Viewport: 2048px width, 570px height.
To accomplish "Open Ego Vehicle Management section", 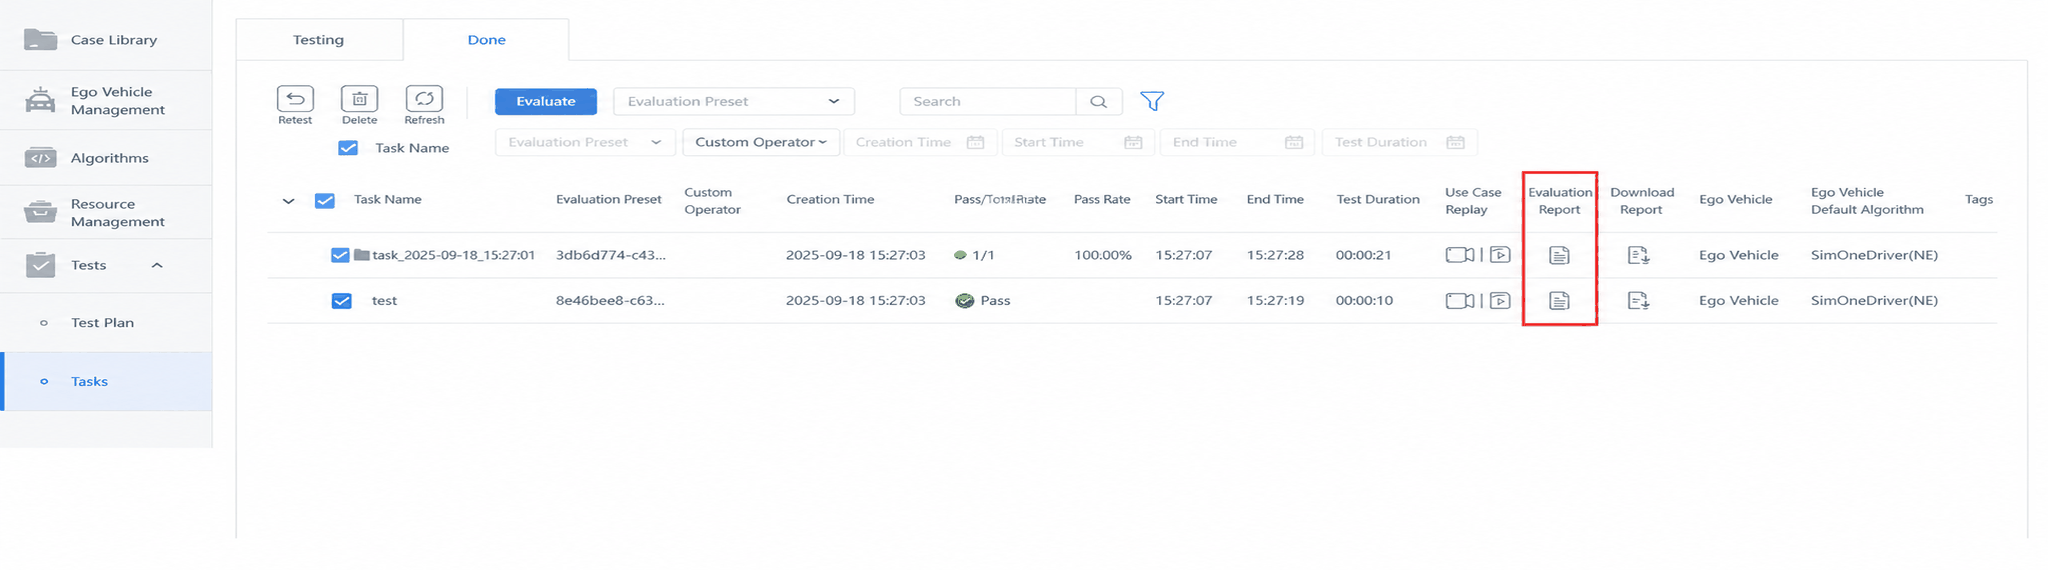I will [x=106, y=100].
